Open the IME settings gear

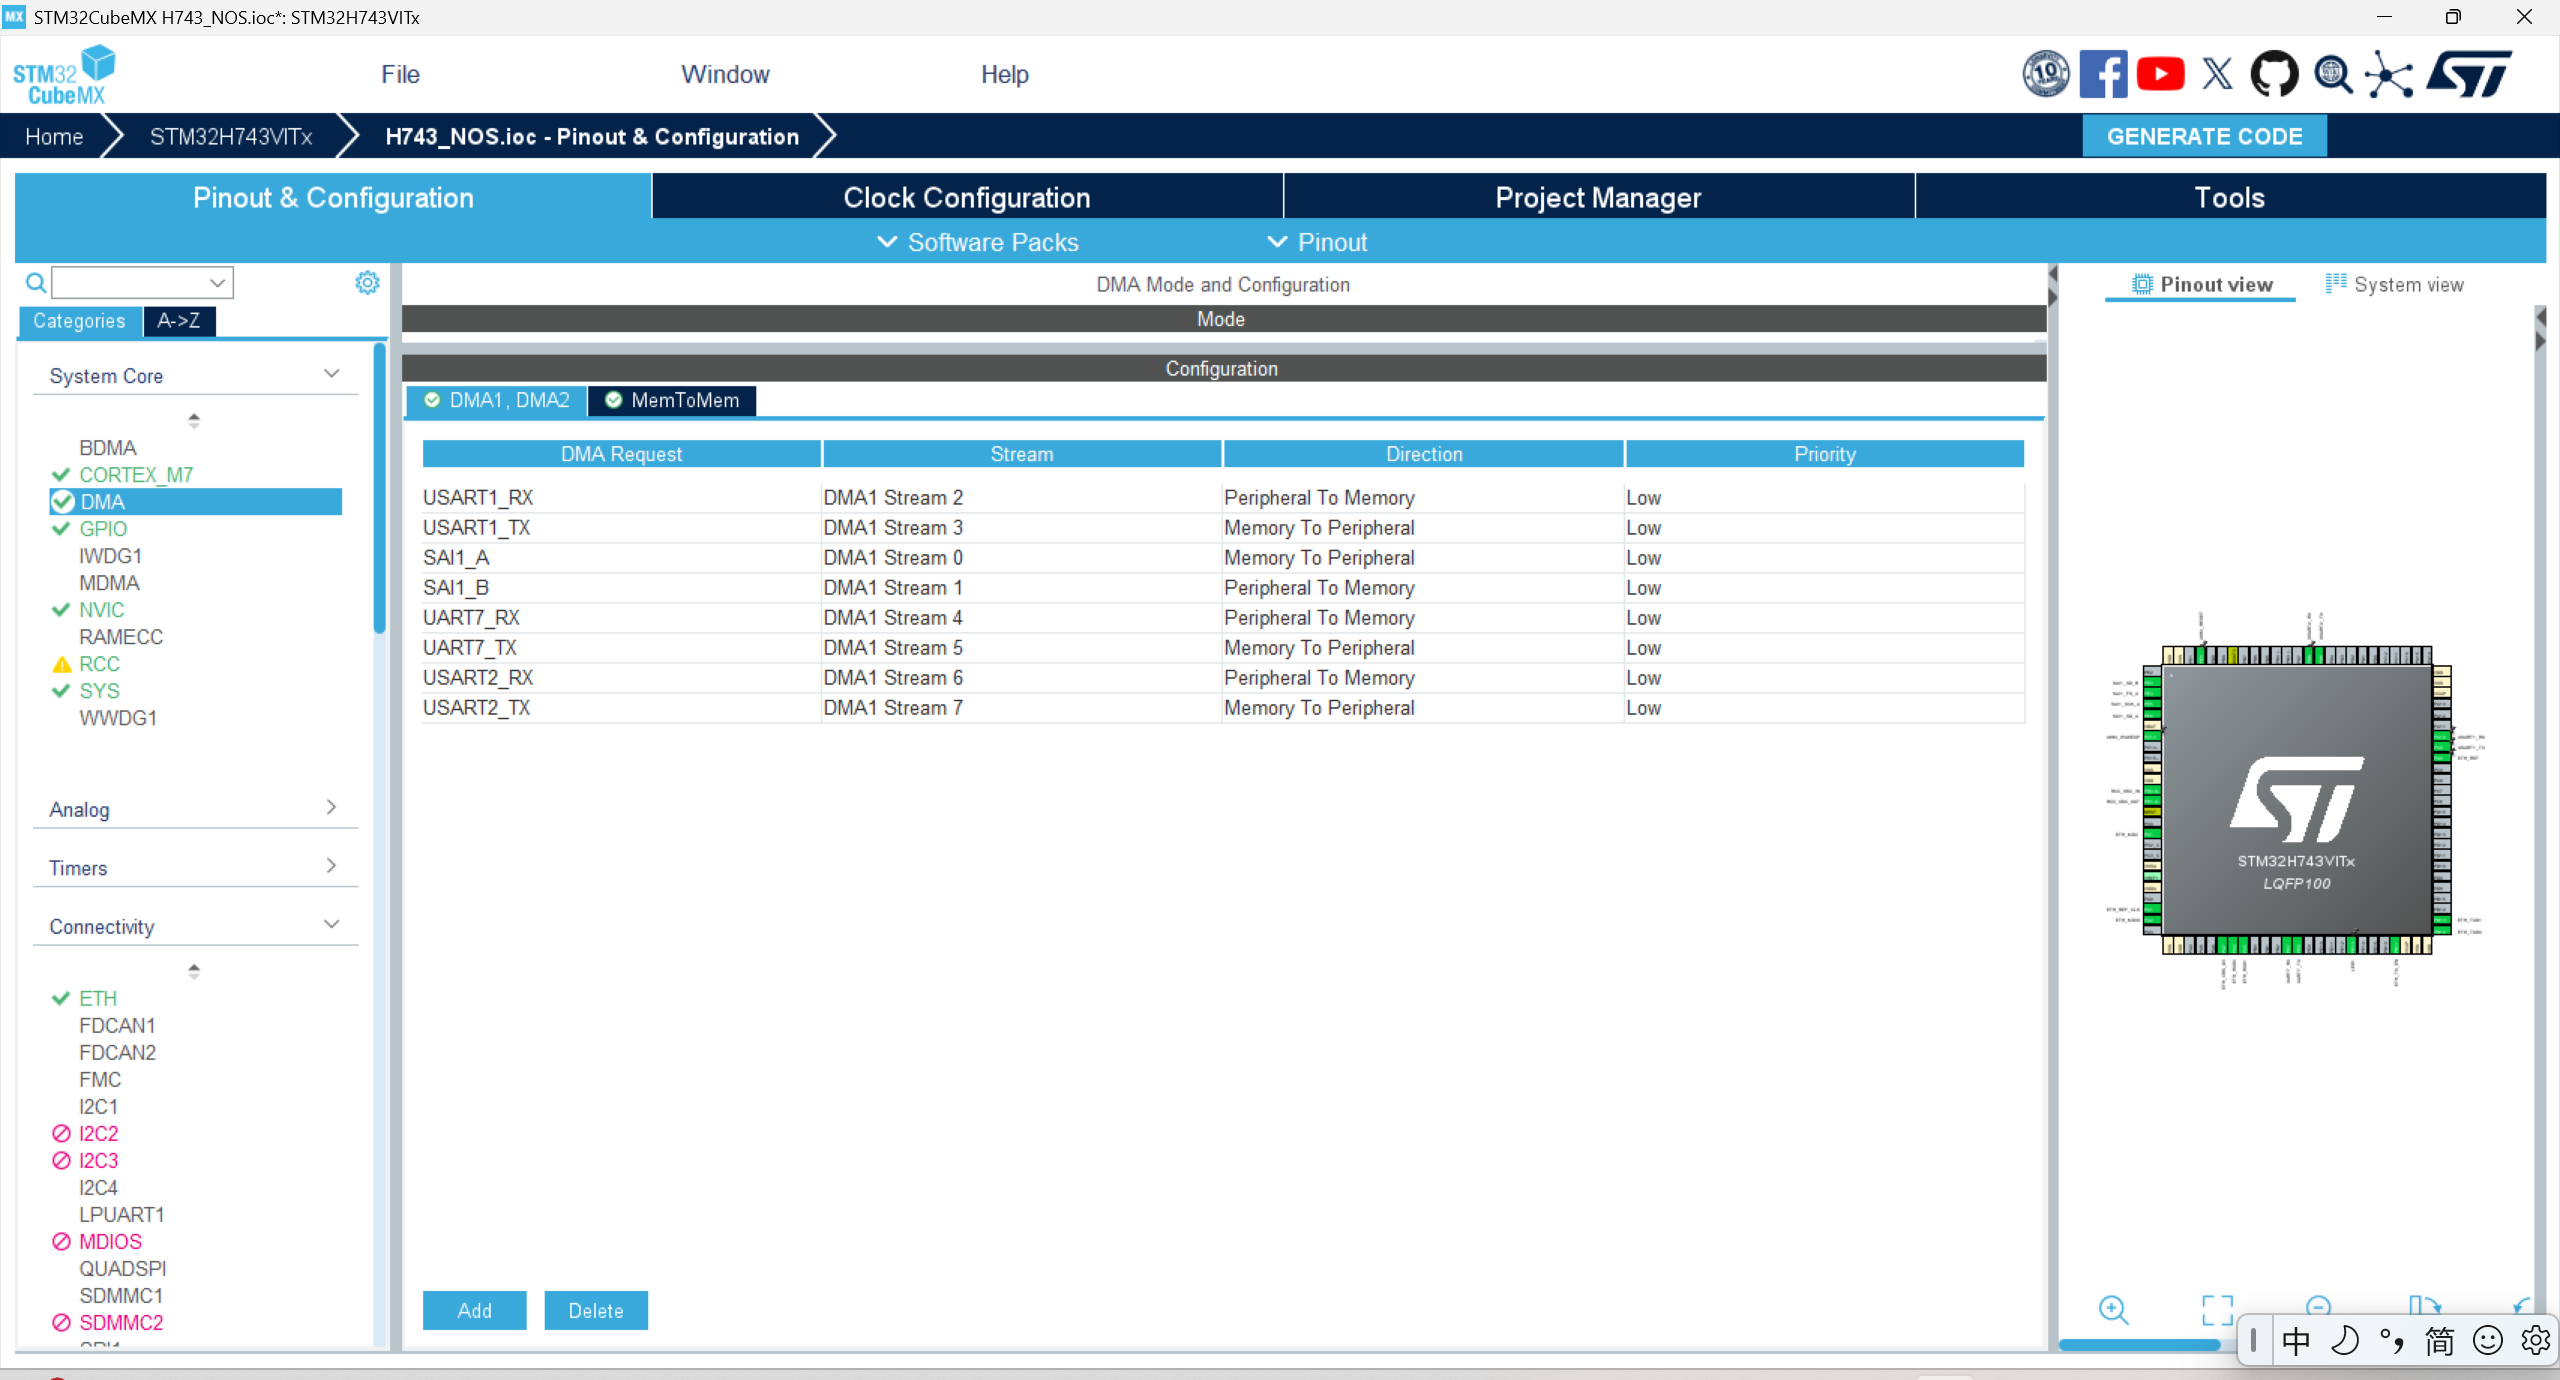click(x=2535, y=1340)
